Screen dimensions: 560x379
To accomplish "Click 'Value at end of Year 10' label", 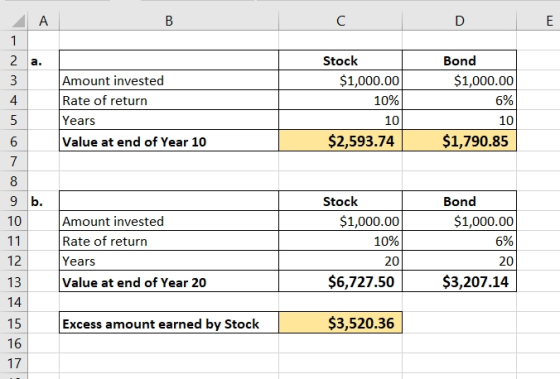I will (x=134, y=142).
